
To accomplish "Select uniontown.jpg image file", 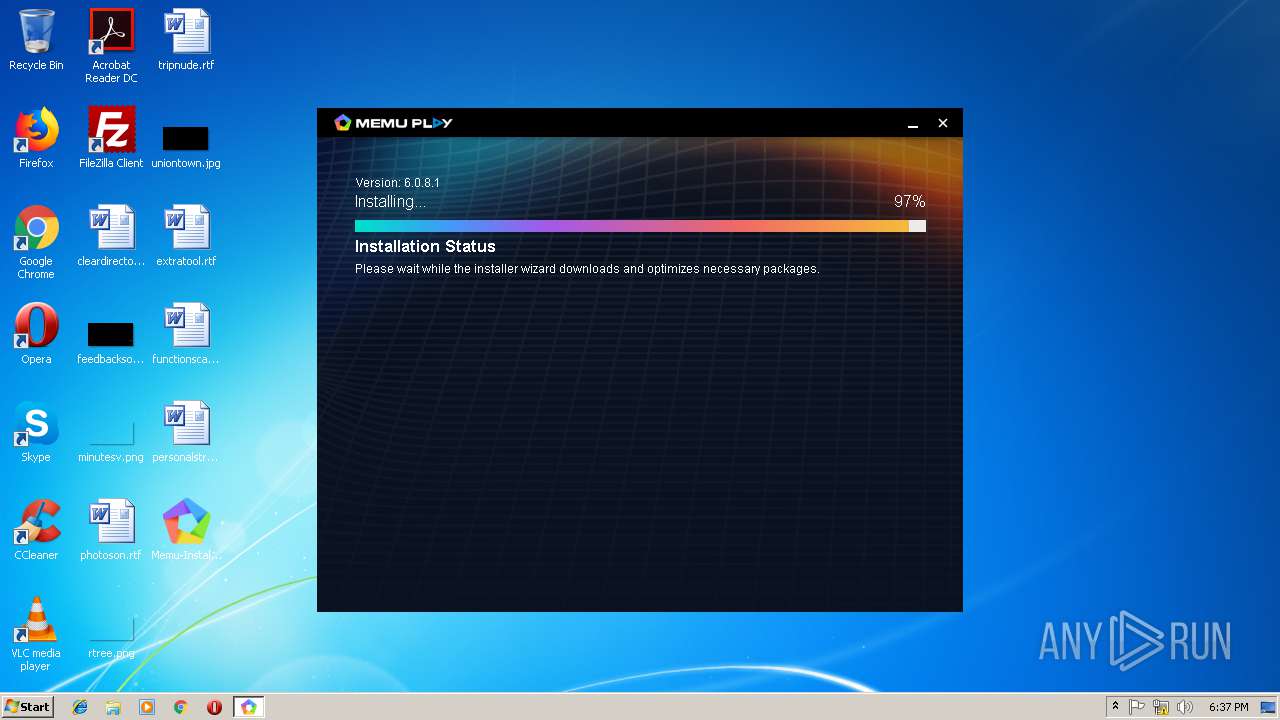I will coord(186,146).
